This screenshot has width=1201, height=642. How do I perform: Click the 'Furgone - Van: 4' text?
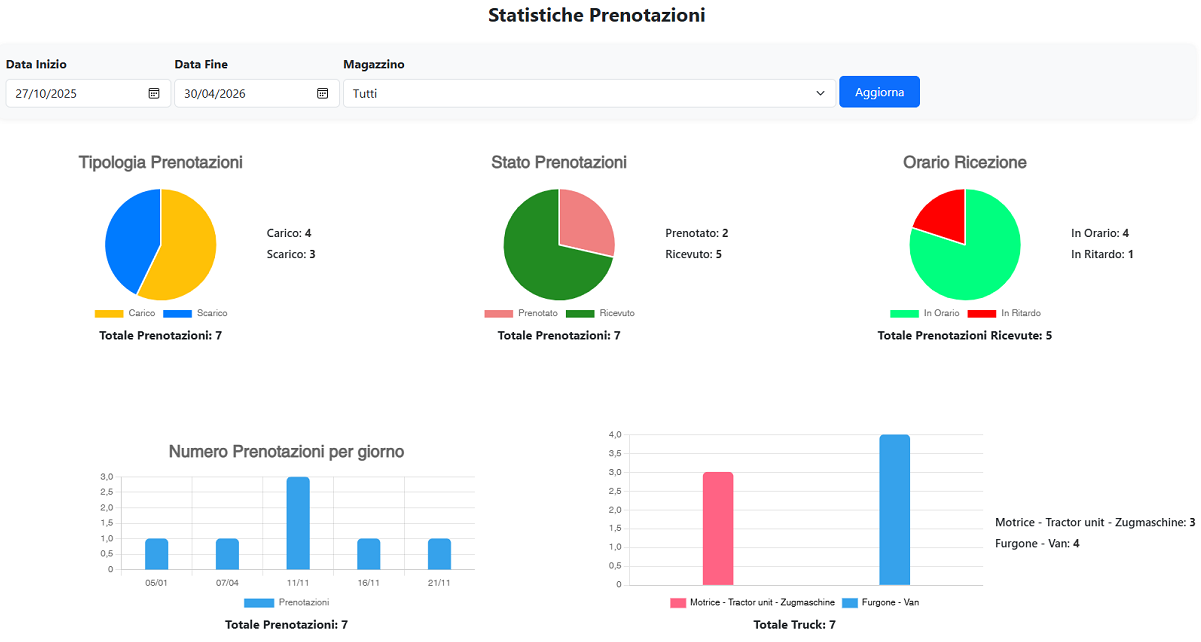[1037, 543]
